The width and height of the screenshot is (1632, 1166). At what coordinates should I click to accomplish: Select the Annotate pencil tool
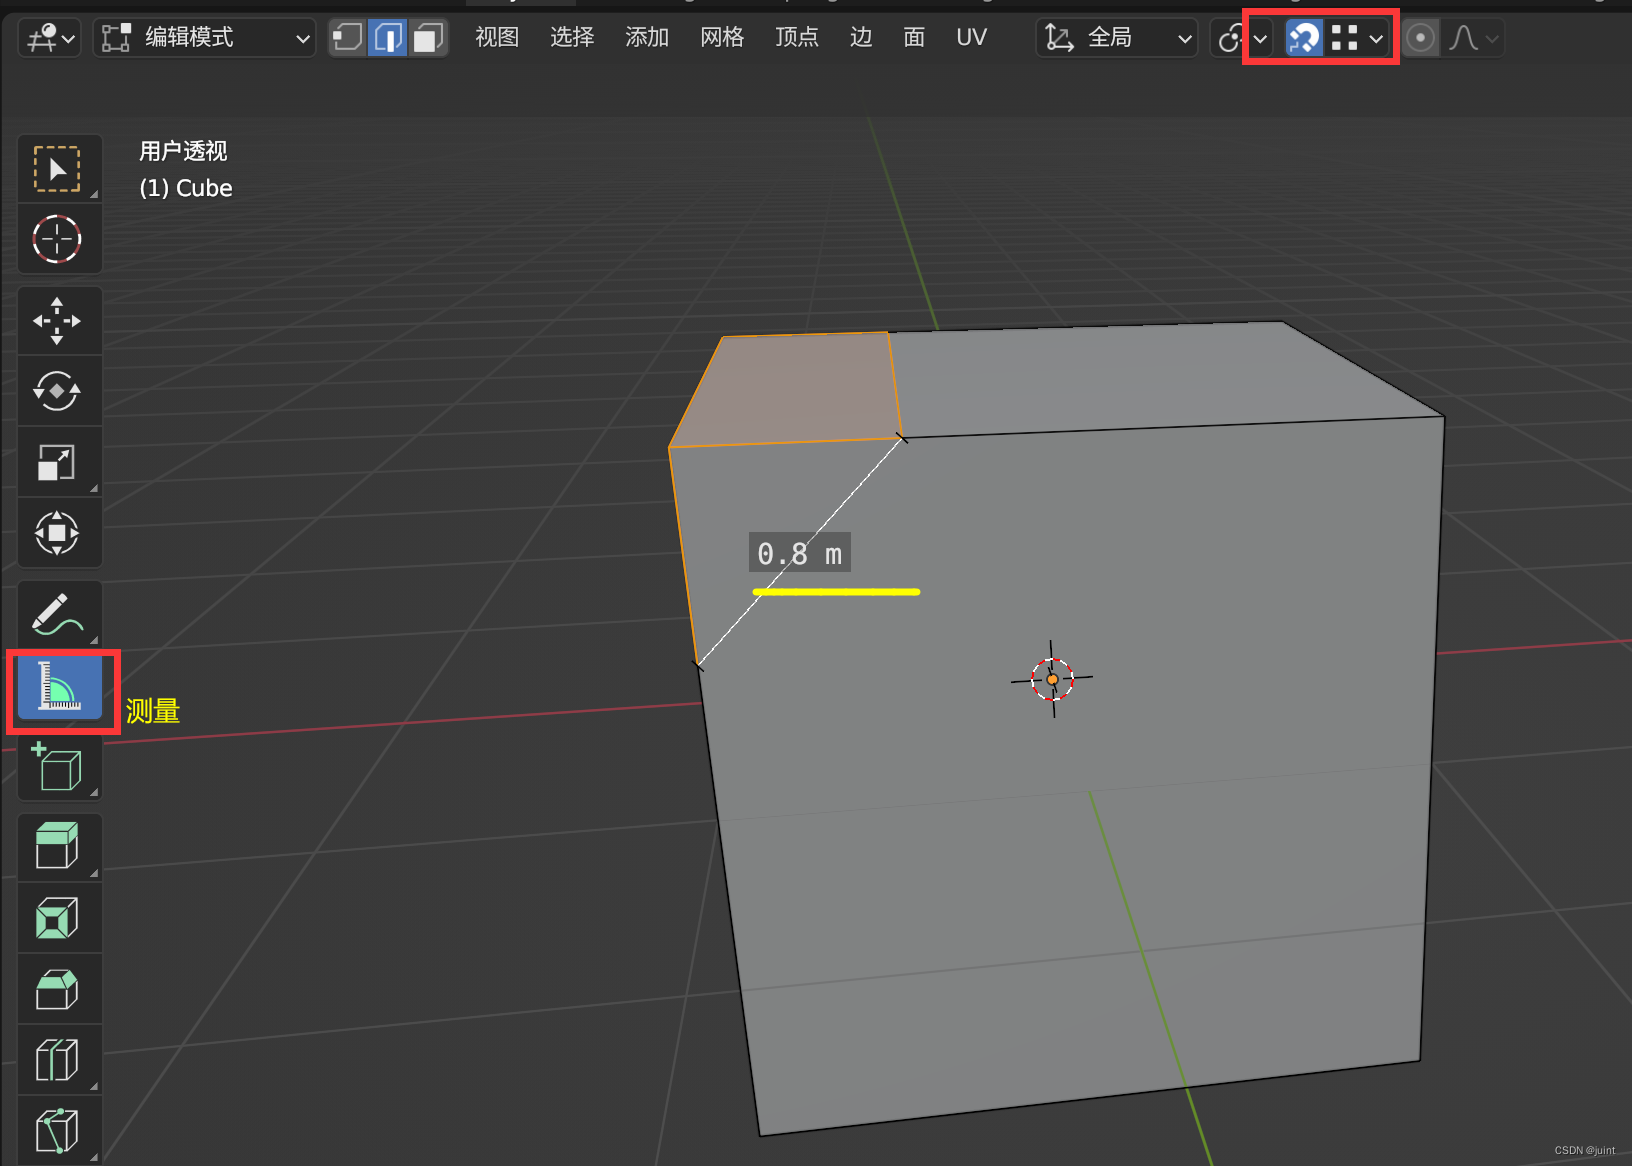click(58, 614)
